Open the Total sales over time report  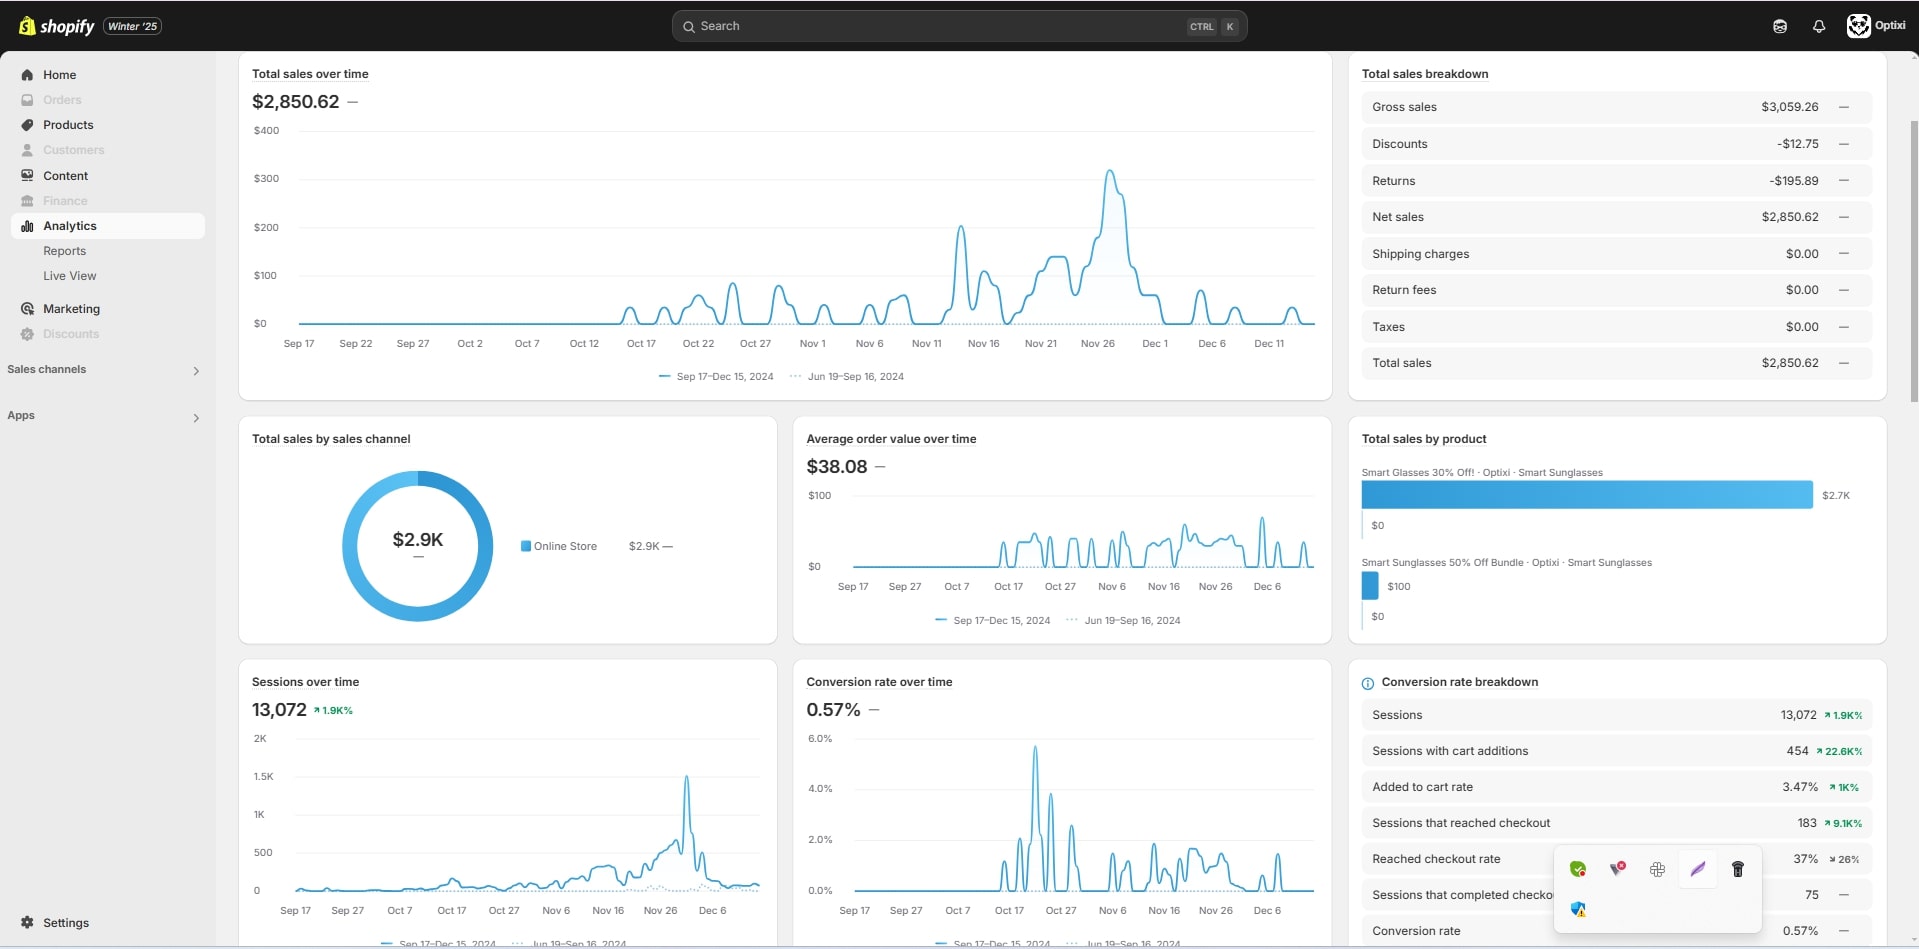coord(310,74)
